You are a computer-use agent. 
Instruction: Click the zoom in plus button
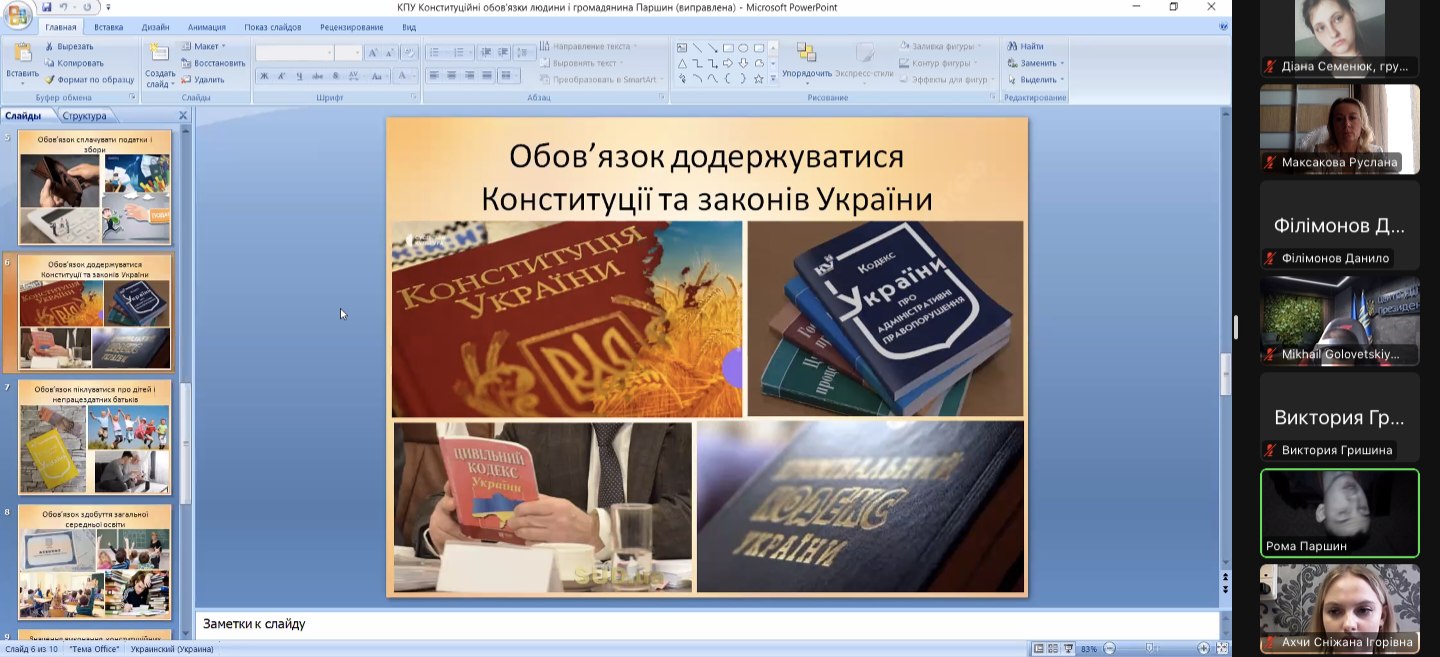point(1203,649)
